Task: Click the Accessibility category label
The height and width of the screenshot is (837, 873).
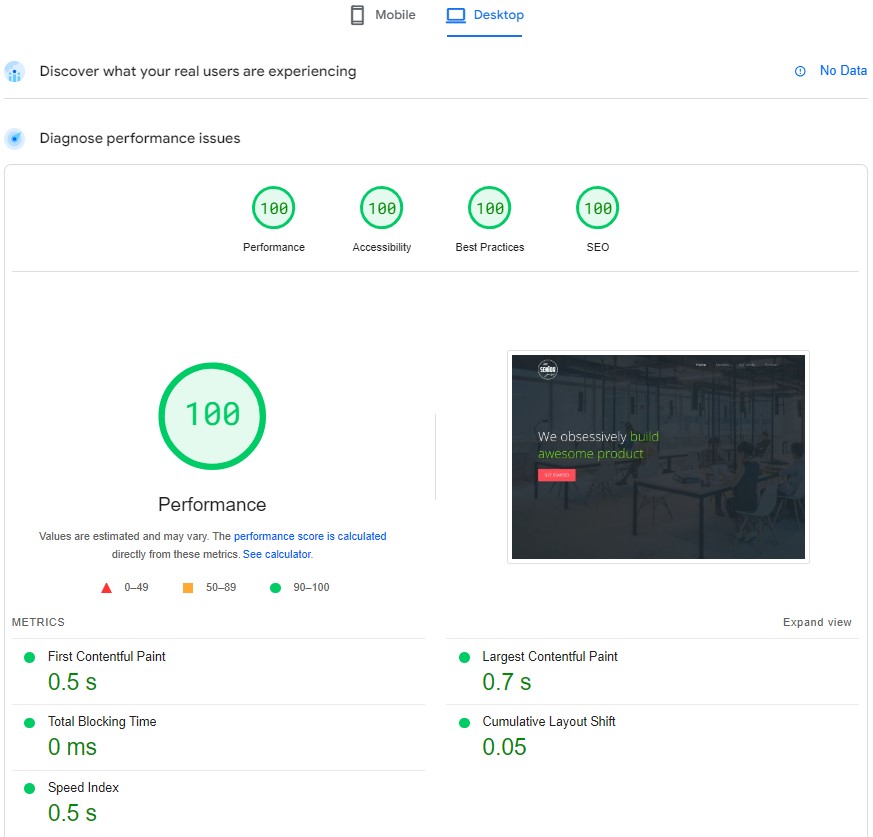Action: pyautogui.click(x=381, y=247)
